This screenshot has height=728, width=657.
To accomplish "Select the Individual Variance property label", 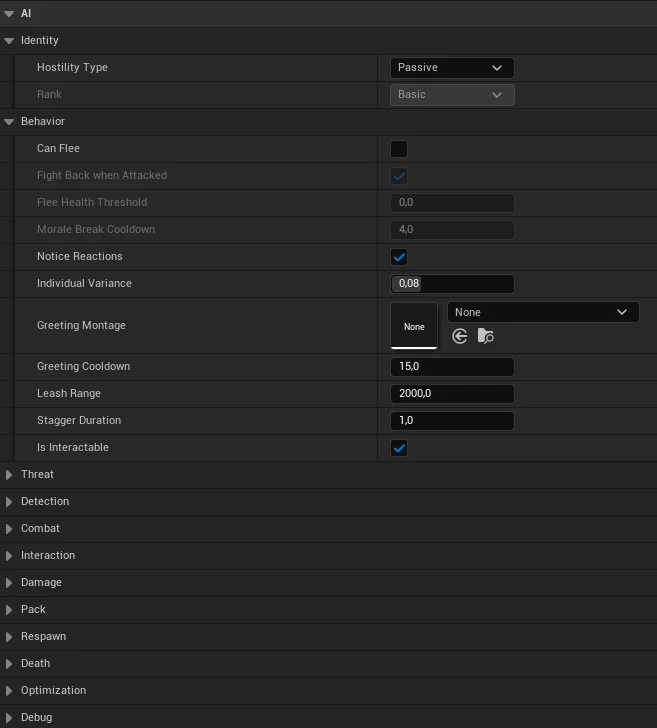I will [x=85, y=283].
